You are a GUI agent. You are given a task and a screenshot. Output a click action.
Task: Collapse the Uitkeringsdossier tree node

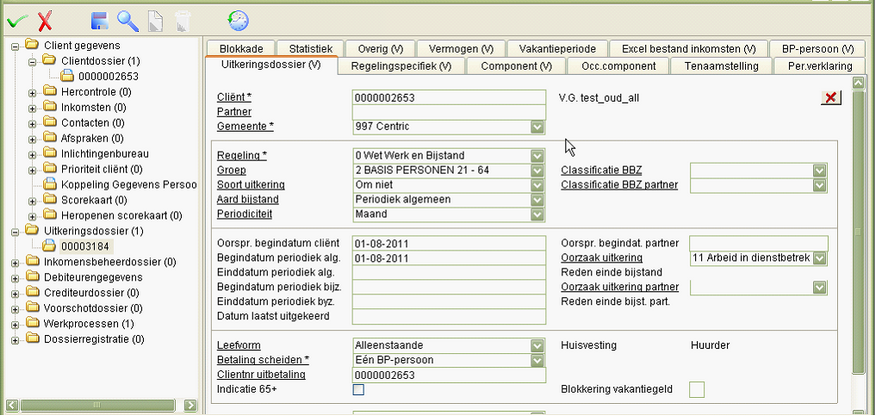[15, 231]
